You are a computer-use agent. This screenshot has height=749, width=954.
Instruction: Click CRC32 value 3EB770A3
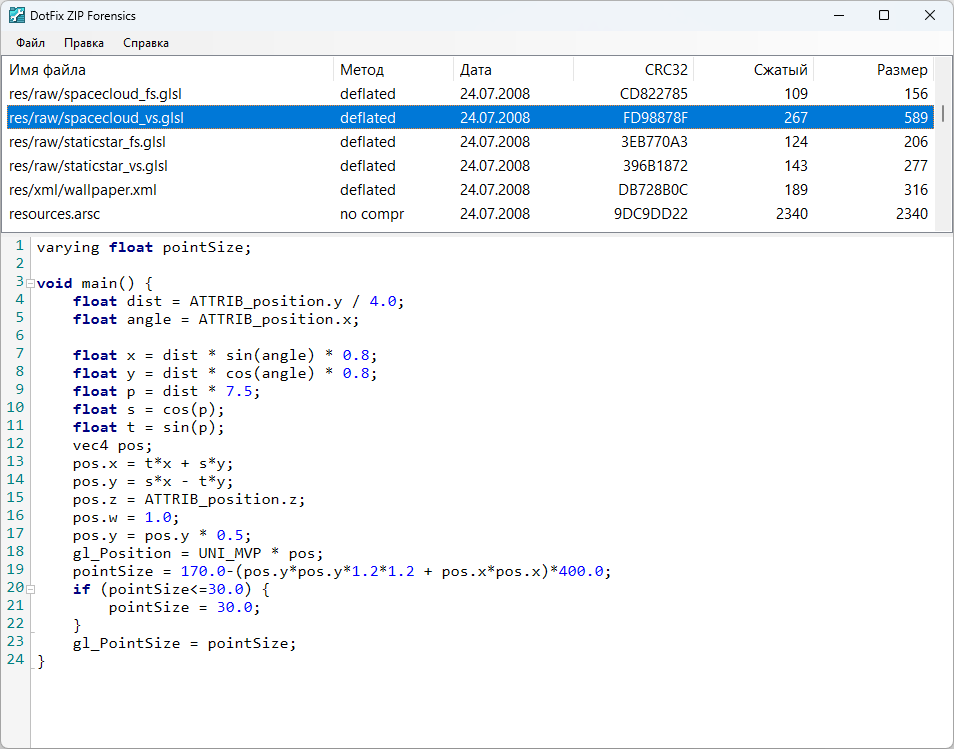click(x=654, y=142)
